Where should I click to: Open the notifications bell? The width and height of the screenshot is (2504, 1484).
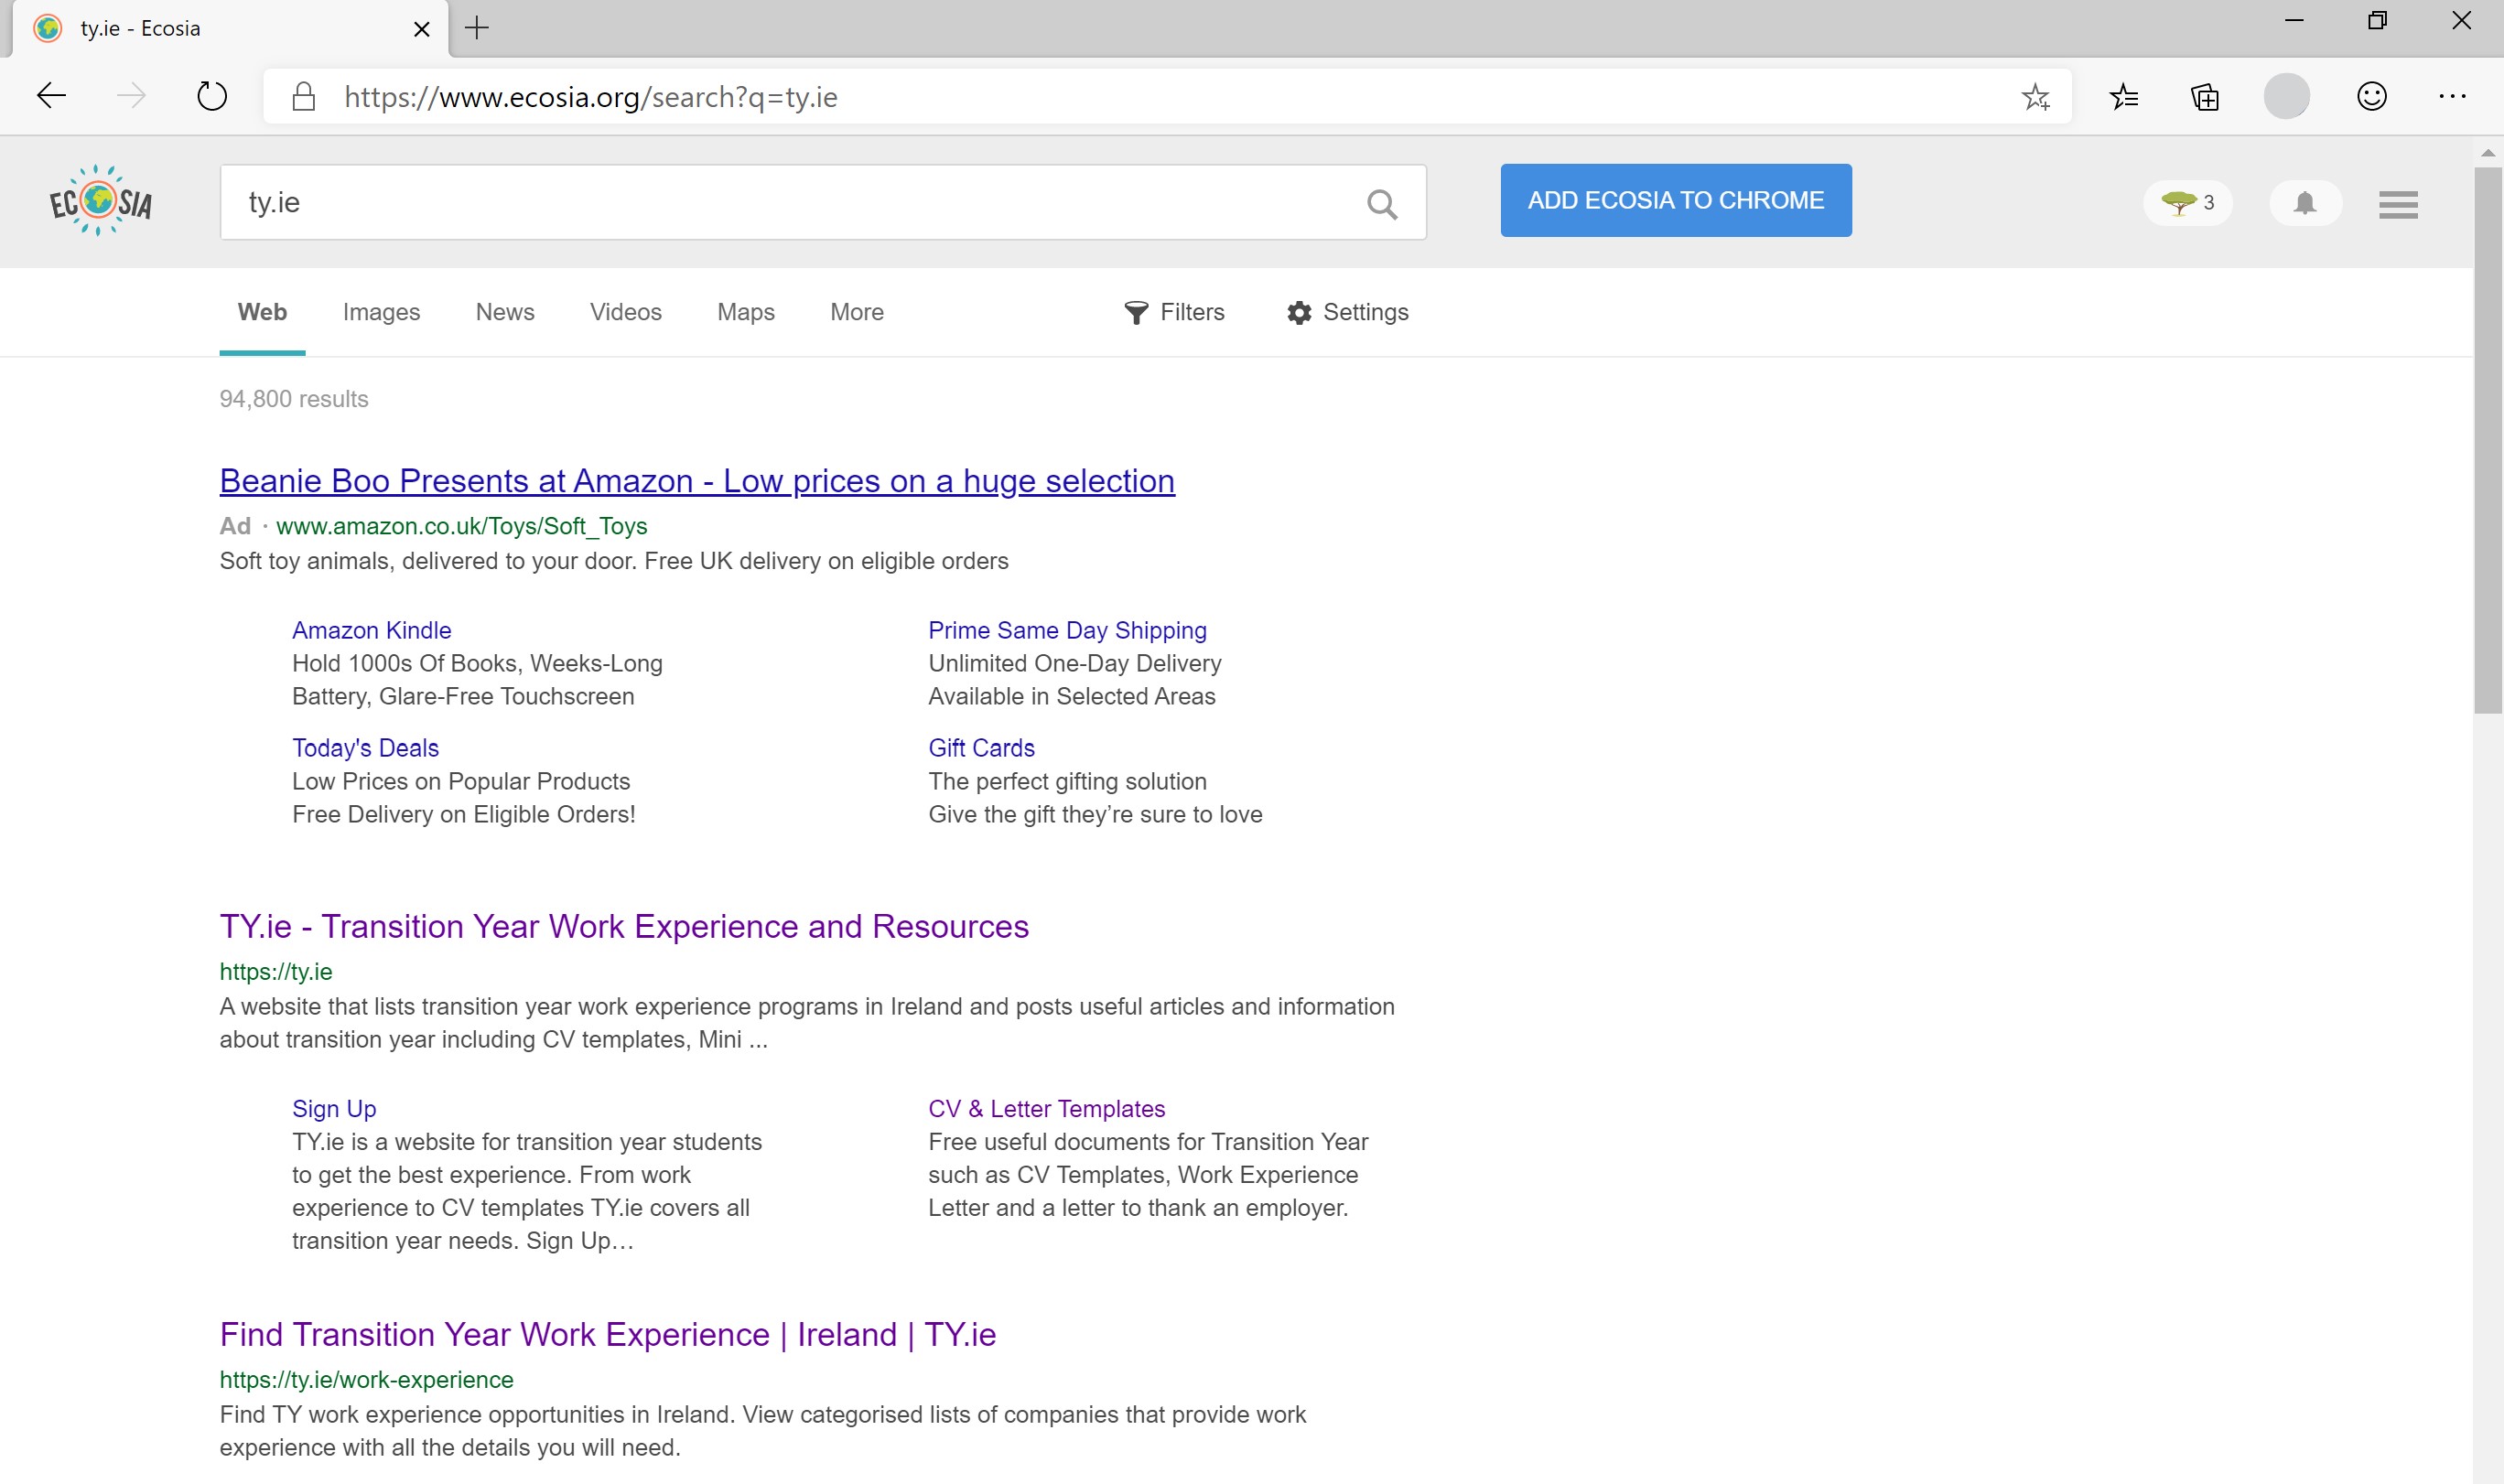pos(2305,203)
